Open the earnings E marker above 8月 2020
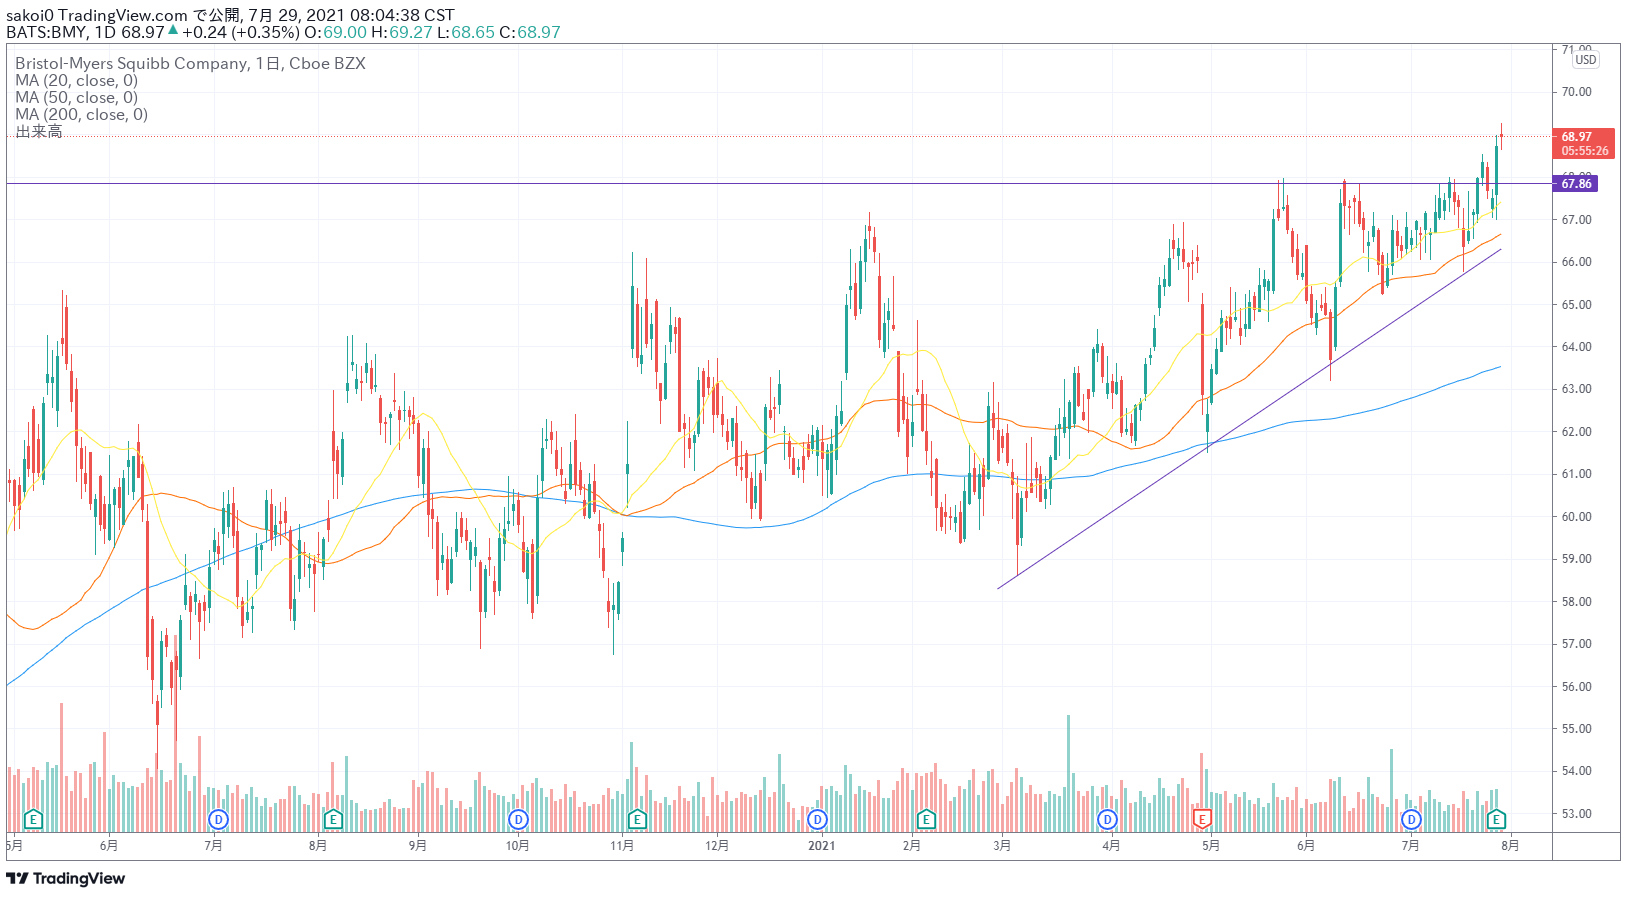This screenshot has width=1627, height=897. click(x=333, y=819)
